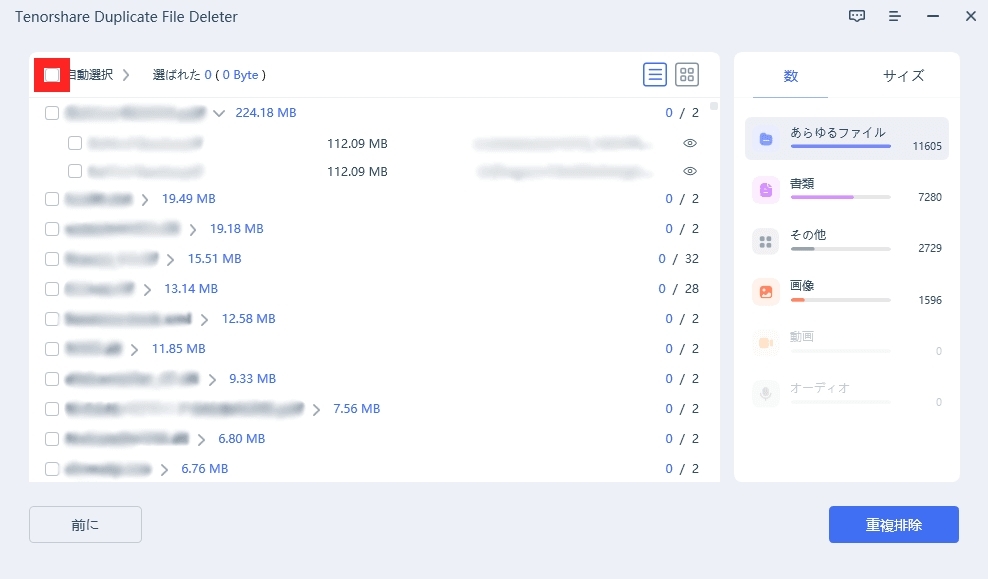
Task: Check the 6.80 MB group checkbox
Action: coord(52,439)
